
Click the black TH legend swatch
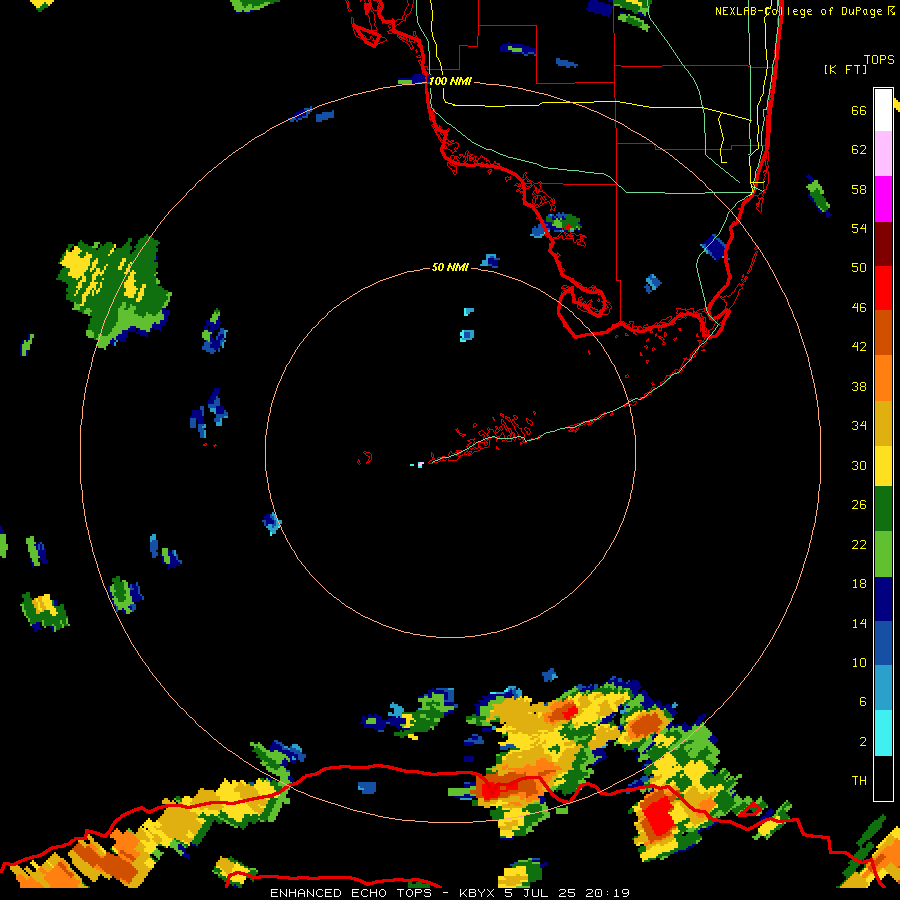click(883, 778)
